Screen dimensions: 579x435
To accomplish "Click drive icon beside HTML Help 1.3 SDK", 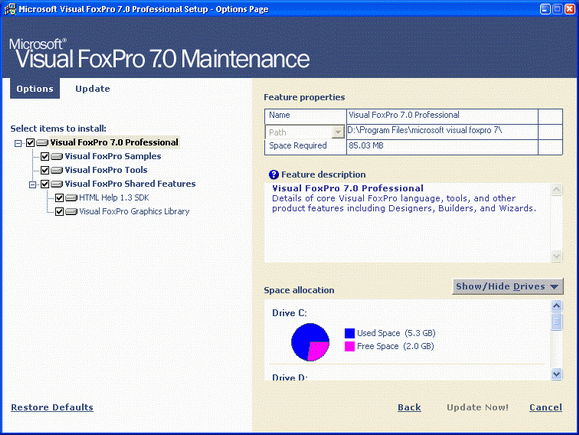I will (x=71, y=198).
